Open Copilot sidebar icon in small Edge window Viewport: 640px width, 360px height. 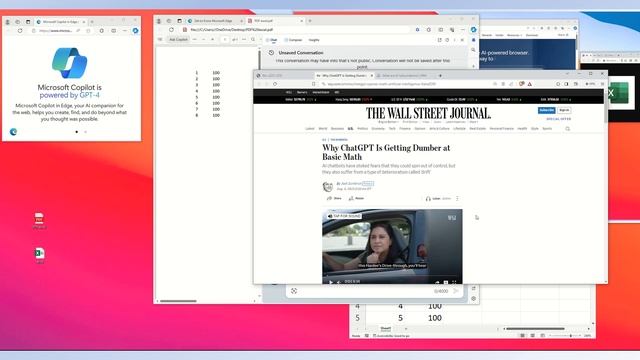tap(135, 31)
